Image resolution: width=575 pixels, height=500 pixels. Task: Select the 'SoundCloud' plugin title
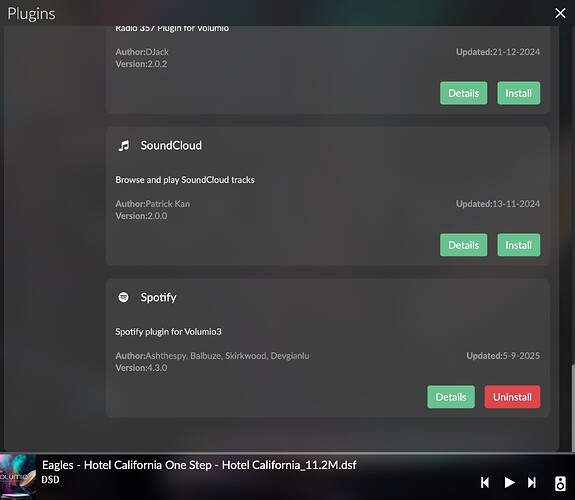coord(171,146)
